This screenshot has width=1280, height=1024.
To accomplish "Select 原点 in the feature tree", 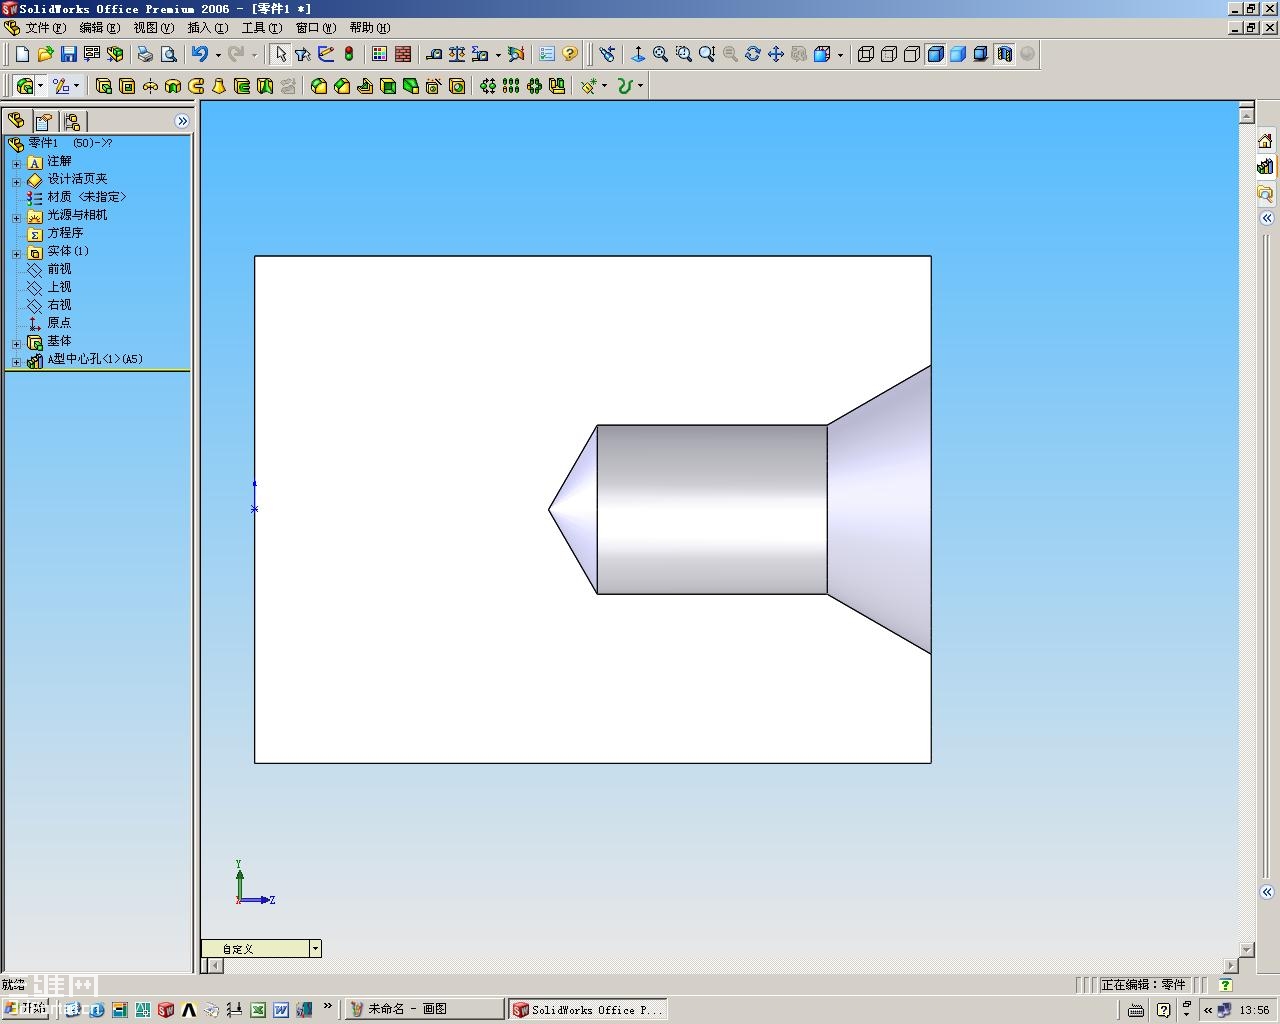I will pyautogui.click(x=59, y=323).
